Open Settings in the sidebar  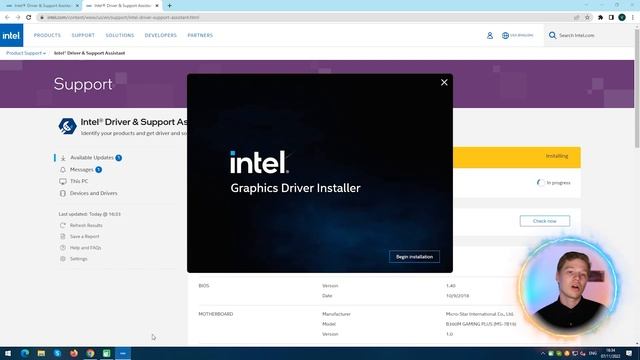pyautogui.click(x=78, y=259)
